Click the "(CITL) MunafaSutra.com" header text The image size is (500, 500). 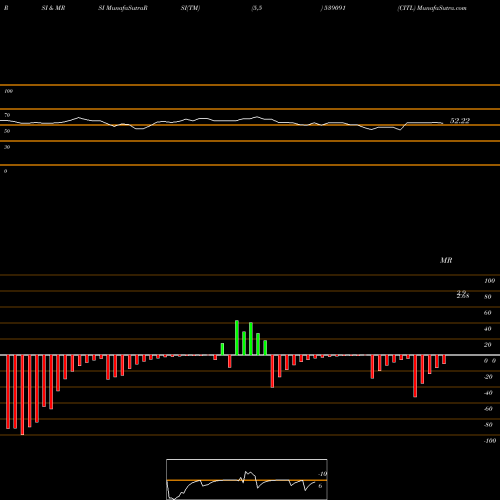pos(432,8)
